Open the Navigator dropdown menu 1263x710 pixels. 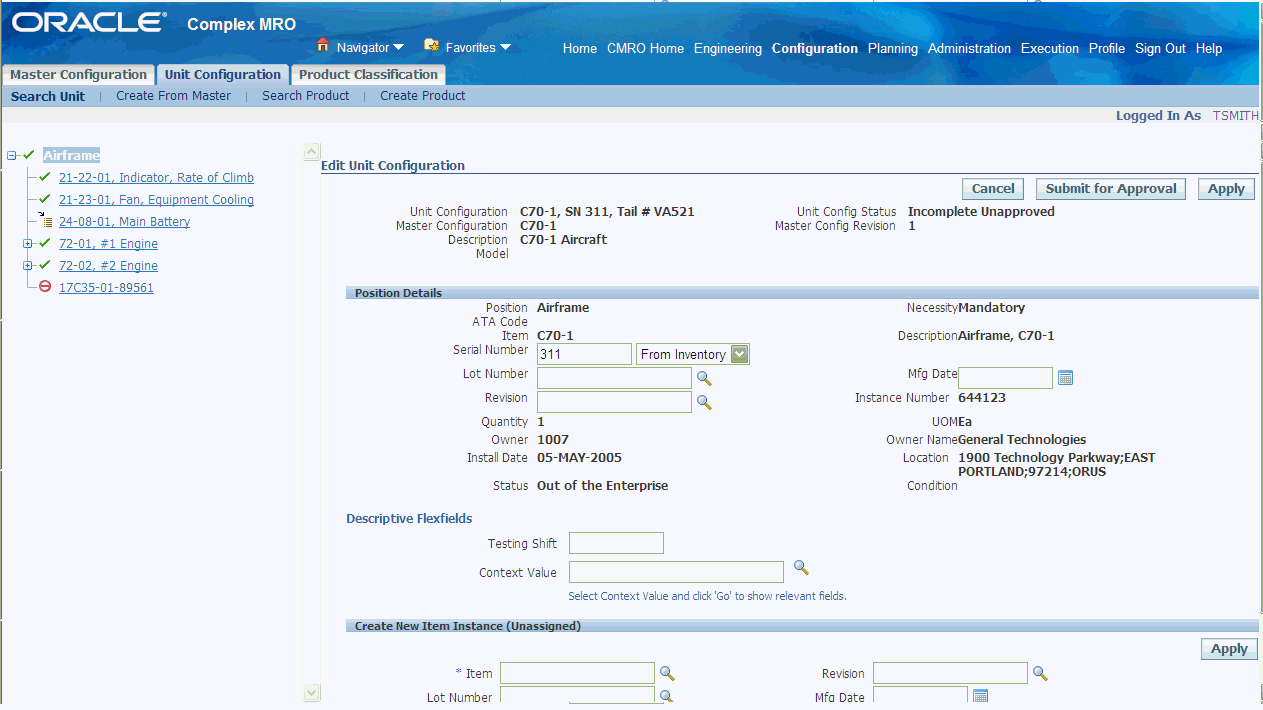pos(398,47)
